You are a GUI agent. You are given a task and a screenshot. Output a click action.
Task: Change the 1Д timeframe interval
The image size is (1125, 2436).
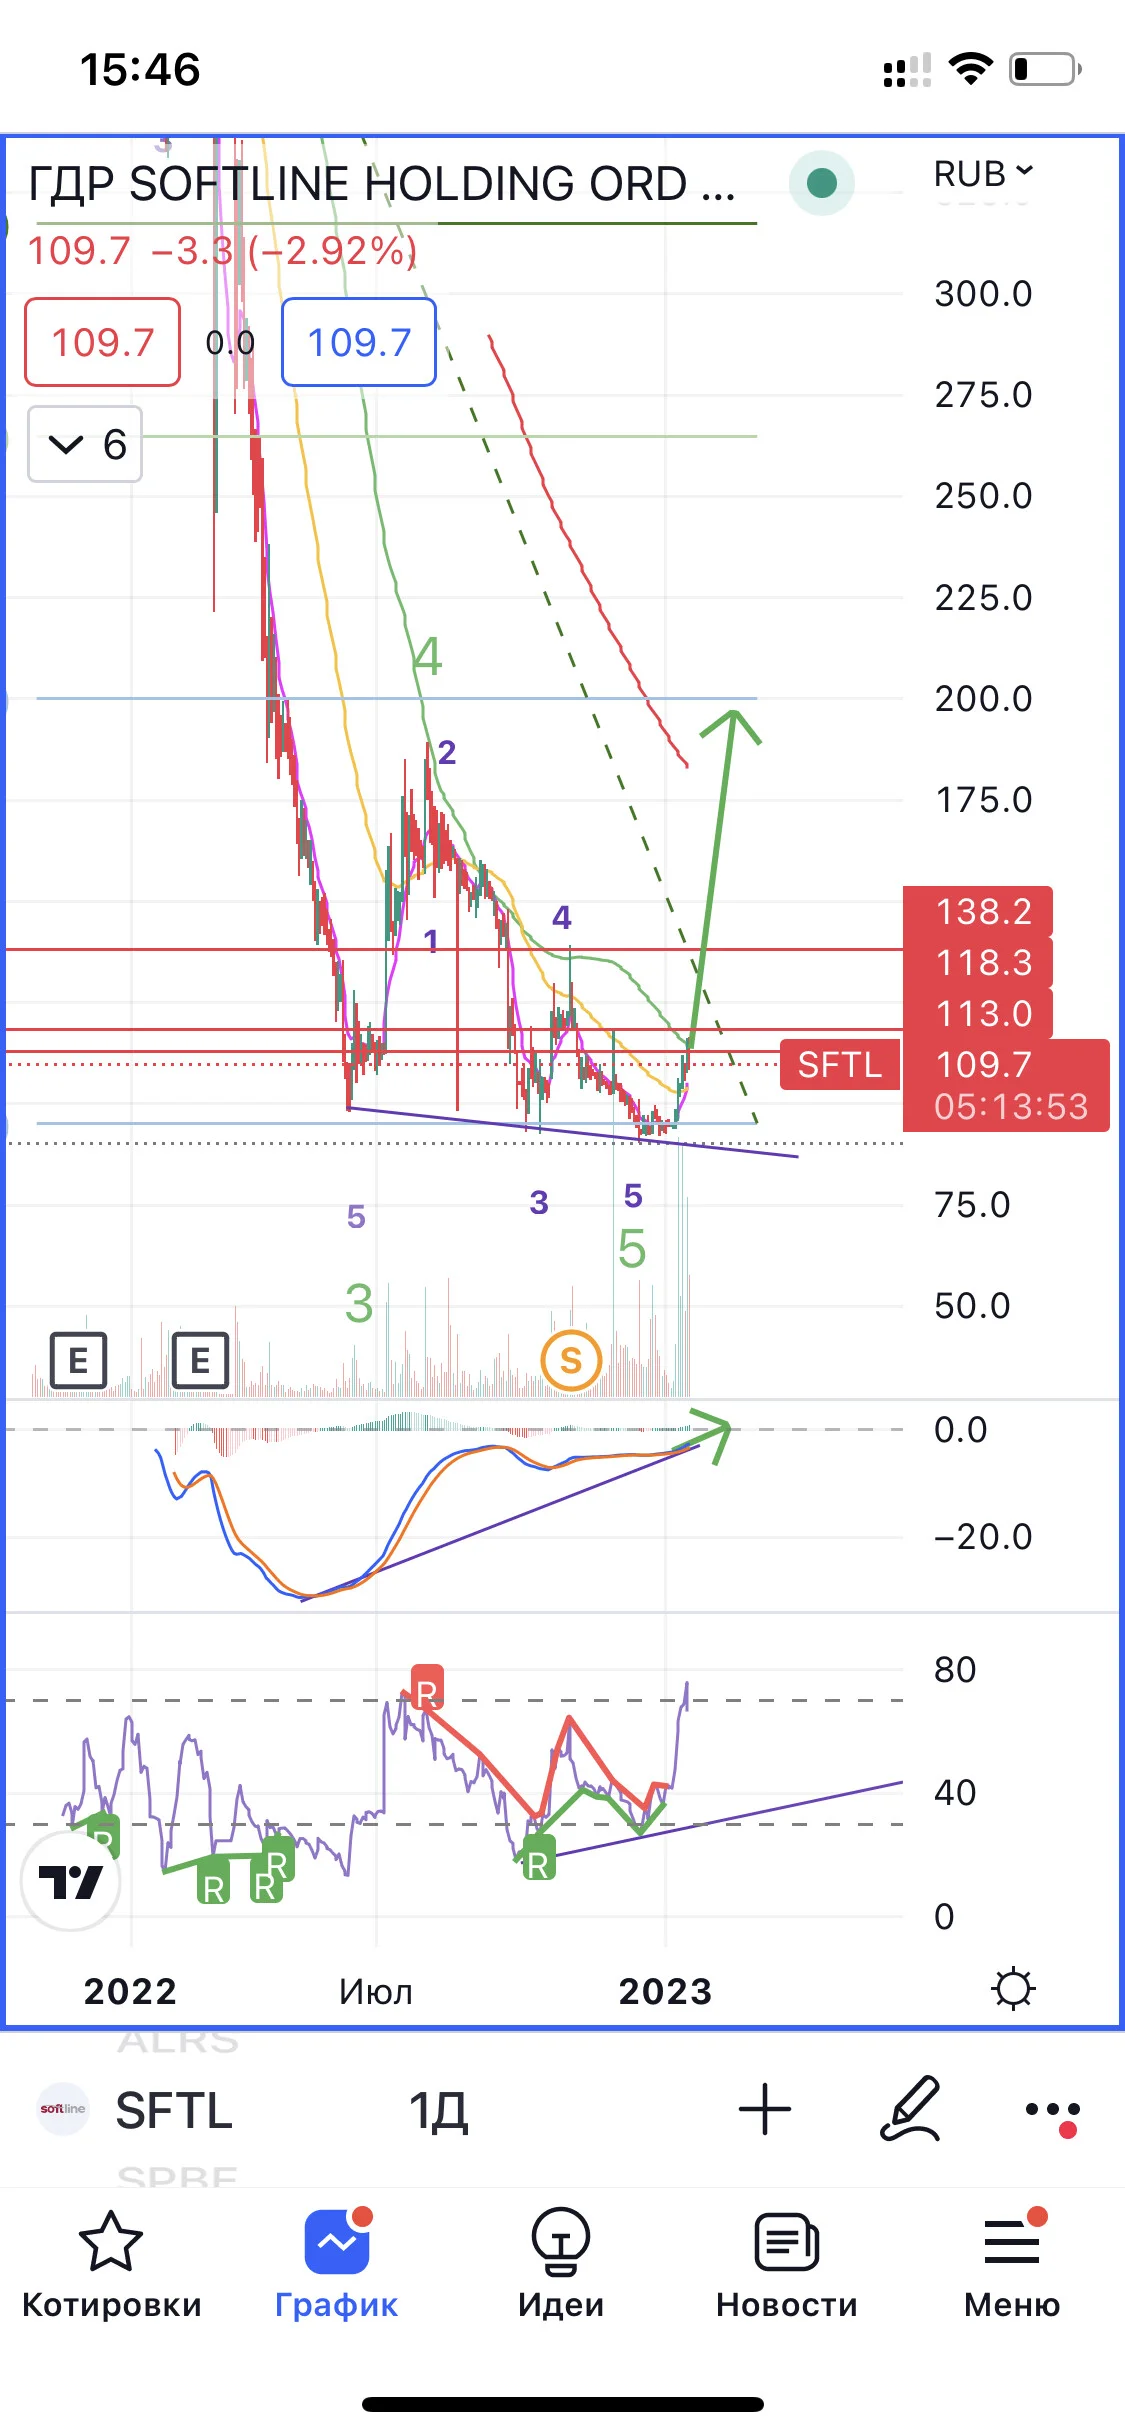438,2110
